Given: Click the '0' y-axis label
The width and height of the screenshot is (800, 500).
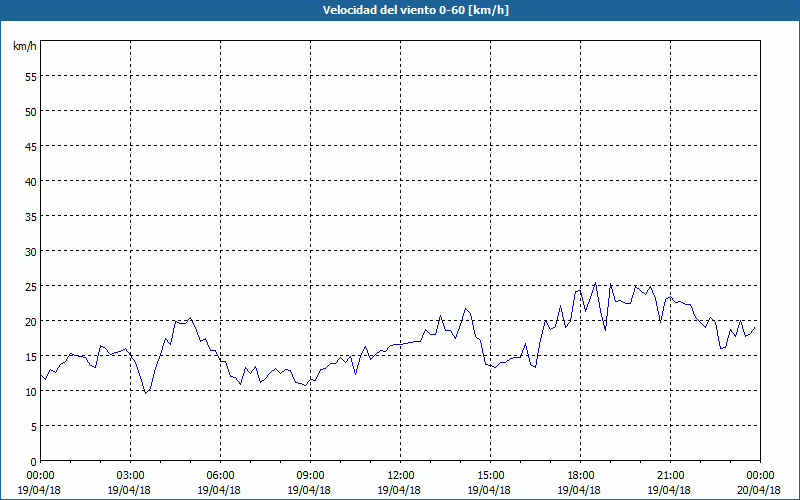Looking at the screenshot, I should pos(34,462).
